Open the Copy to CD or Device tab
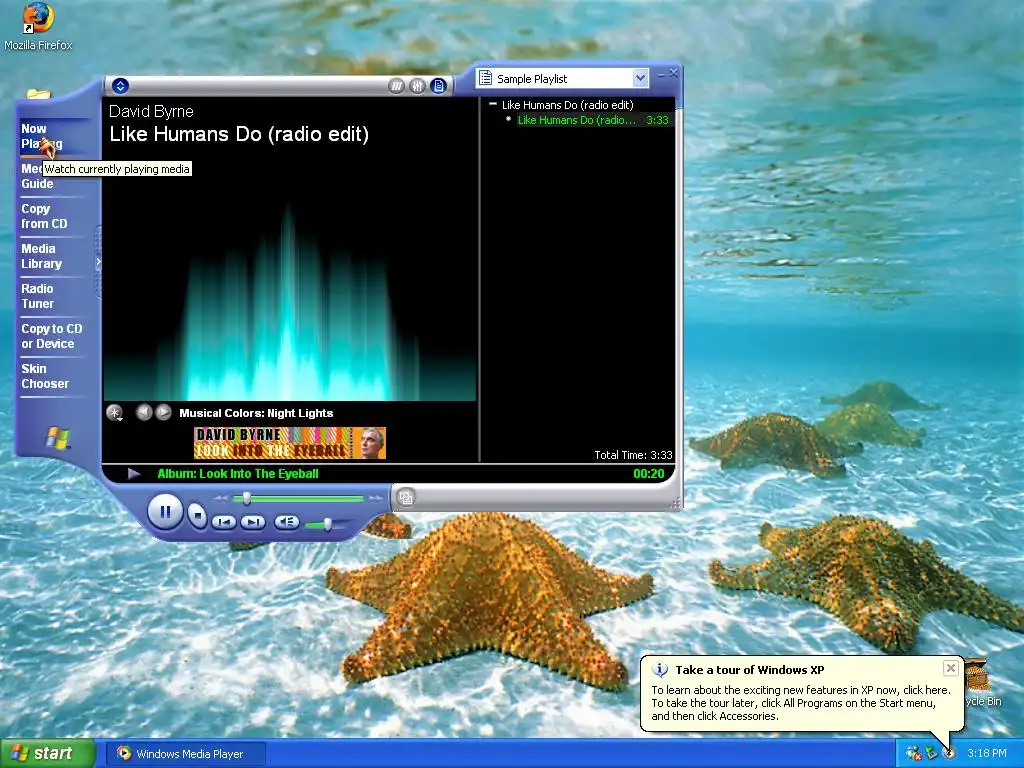Image resolution: width=1024 pixels, height=768 pixels. [52, 336]
